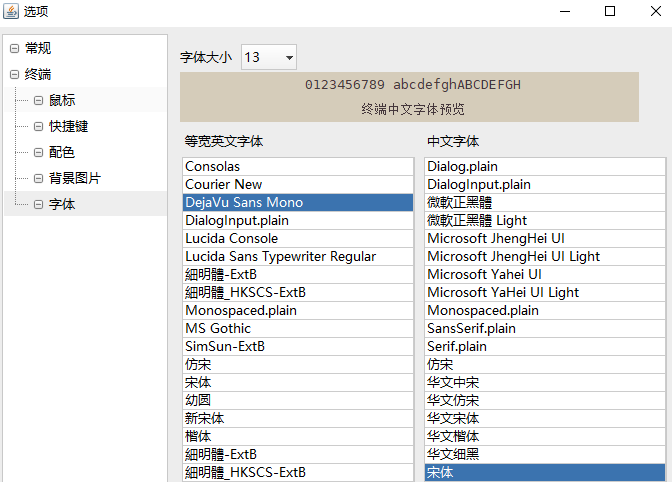
Task: Collapse the 常规 tree node icon
Action: pyautogui.click(x=15, y=48)
